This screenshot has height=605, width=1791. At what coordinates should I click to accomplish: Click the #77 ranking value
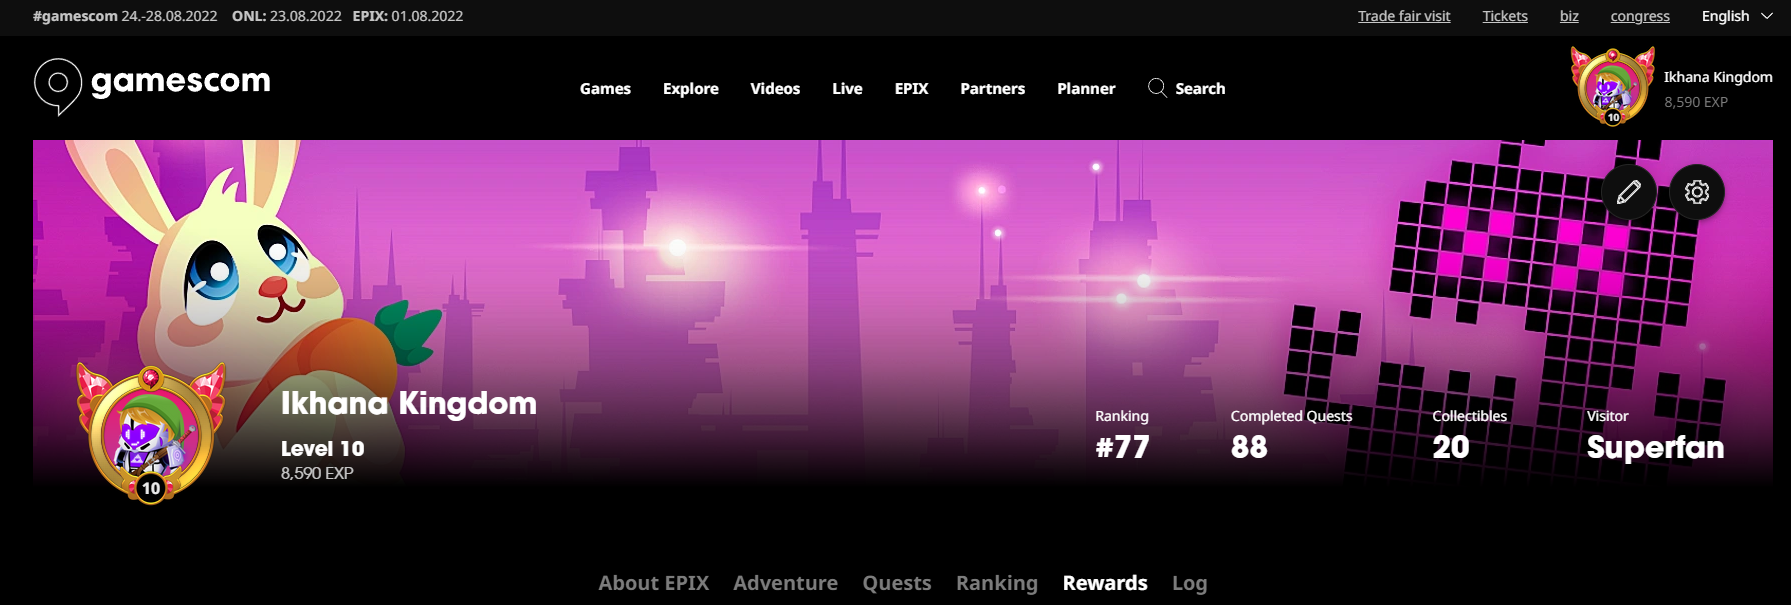(1122, 447)
